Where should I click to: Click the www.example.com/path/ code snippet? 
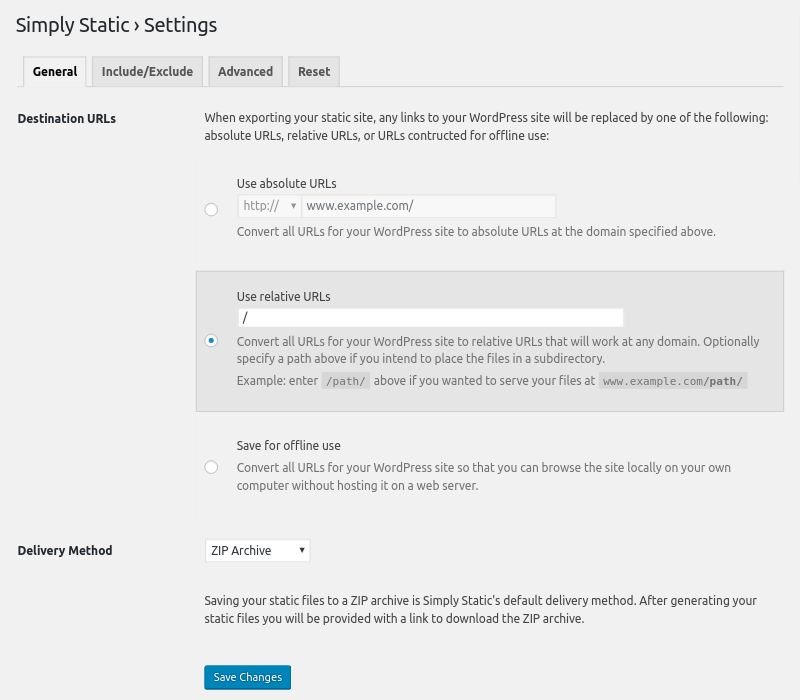tap(673, 381)
